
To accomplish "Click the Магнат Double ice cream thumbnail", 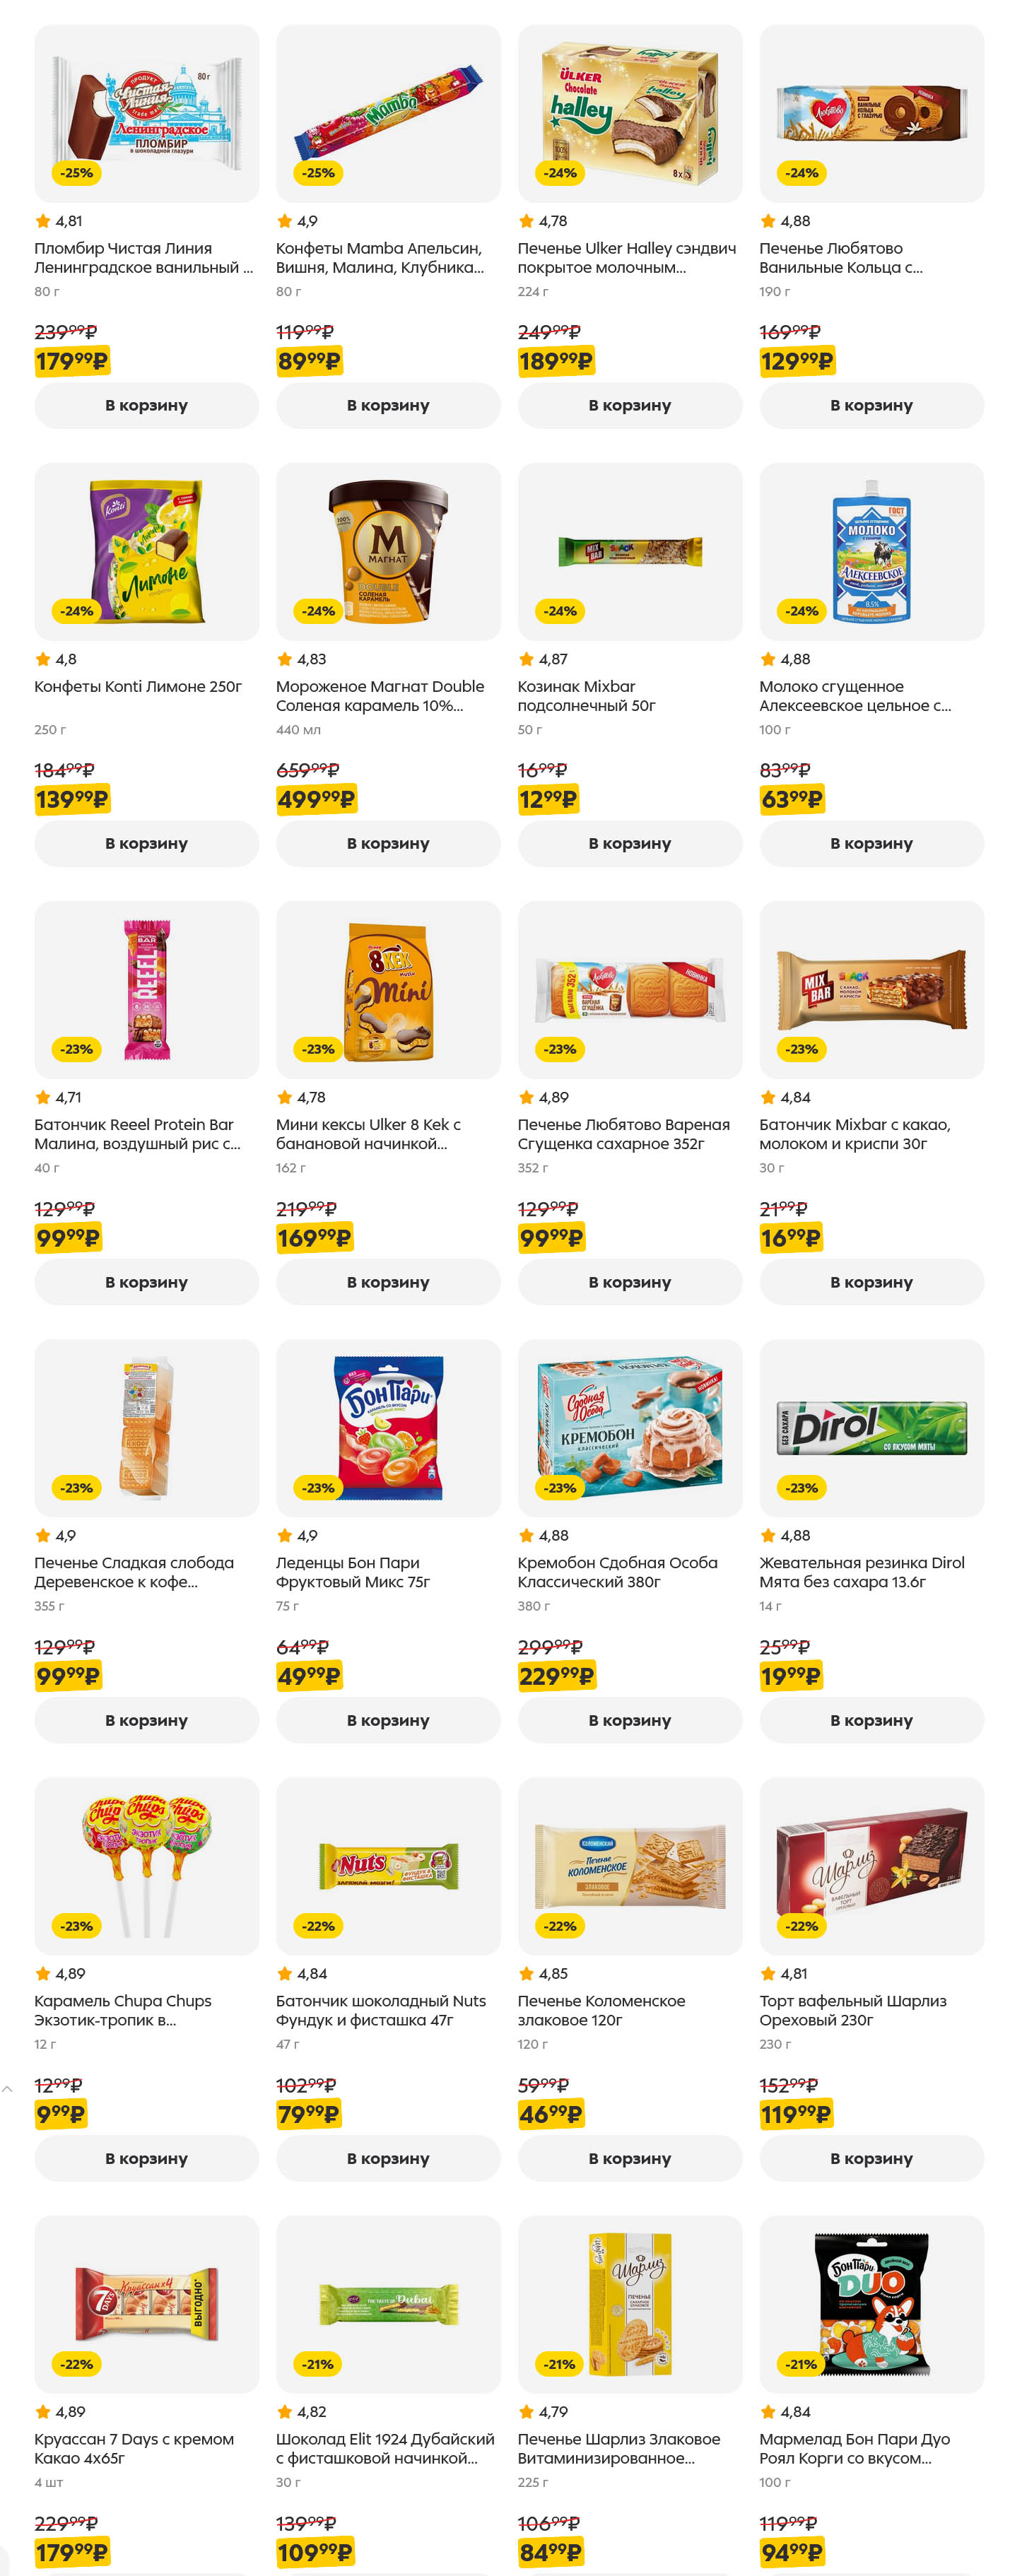I will 387,551.
